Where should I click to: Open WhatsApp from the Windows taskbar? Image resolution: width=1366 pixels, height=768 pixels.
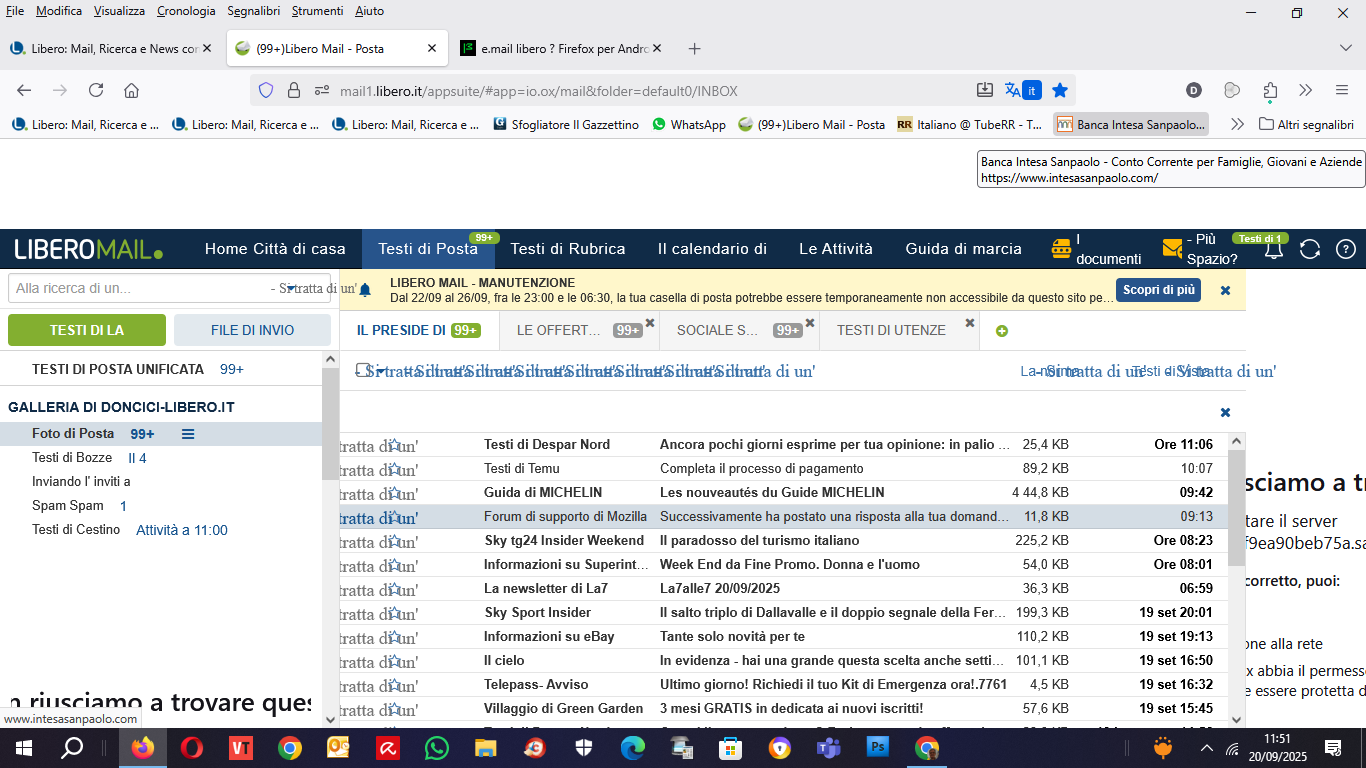point(437,748)
